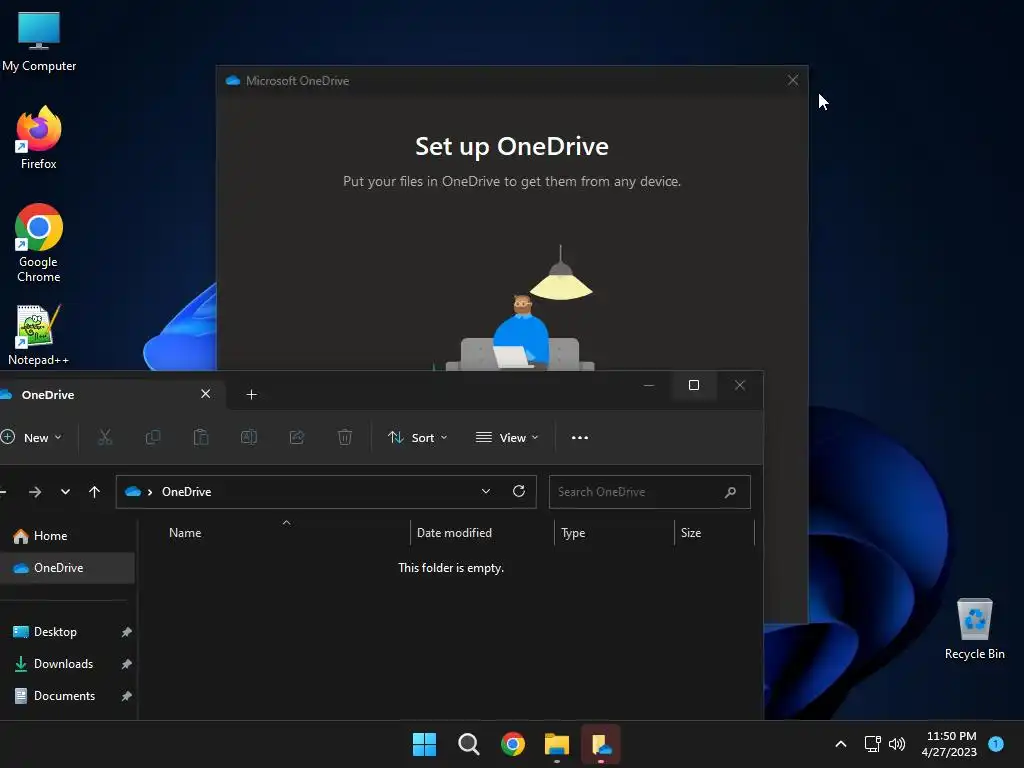The width and height of the screenshot is (1024, 768).
Task: Click the Paste clipboard icon
Action: pos(201,437)
